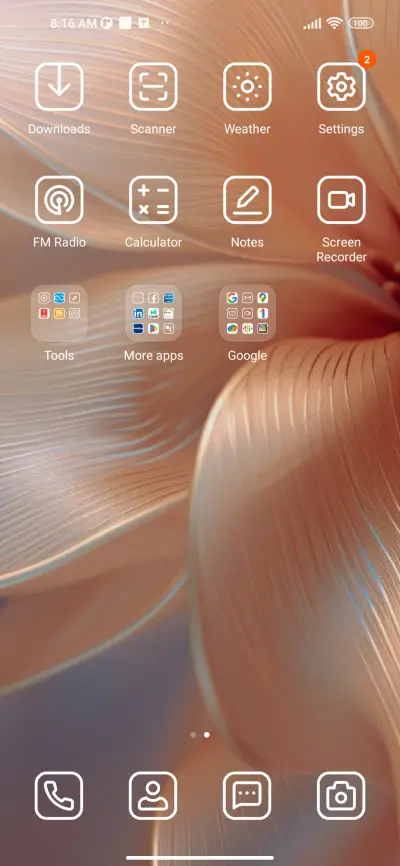Tap the "More apps" folder label
Screen dimensions: 400x866
coord(153,356)
